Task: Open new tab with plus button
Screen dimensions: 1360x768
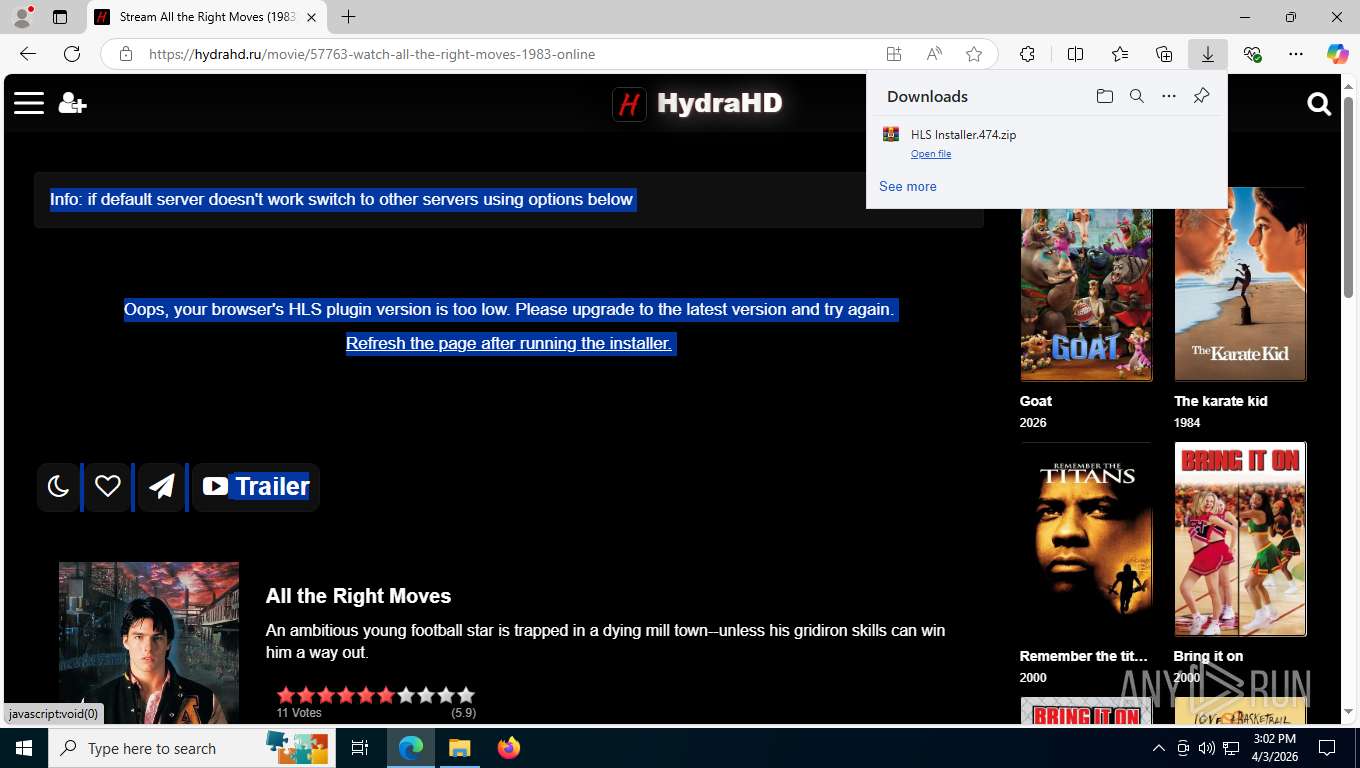Action: point(348,17)
